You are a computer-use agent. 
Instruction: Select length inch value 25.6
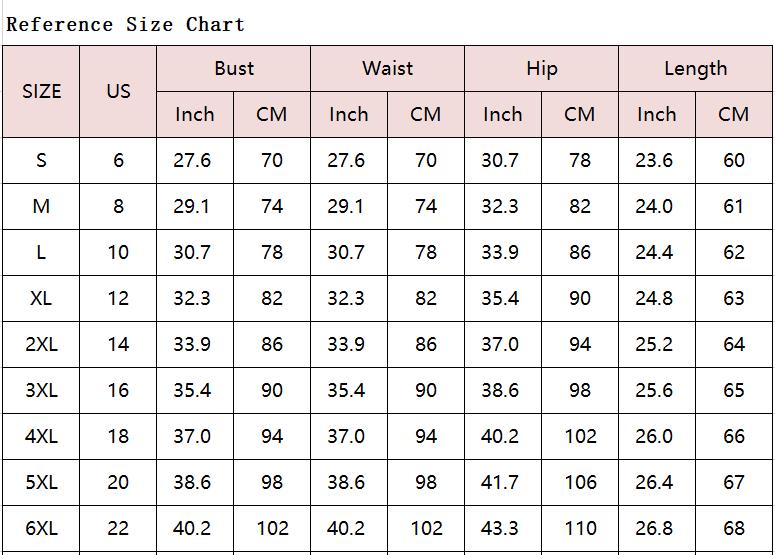point(657,390)
